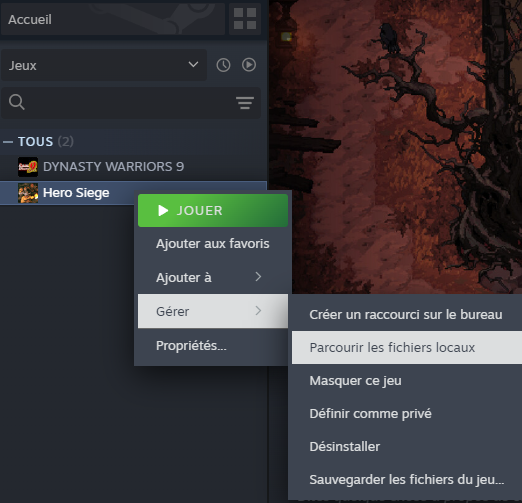The width and height of the screenshot is (522, 503).
Task: Click the recent activity clock icon
Action: [223, 65]
